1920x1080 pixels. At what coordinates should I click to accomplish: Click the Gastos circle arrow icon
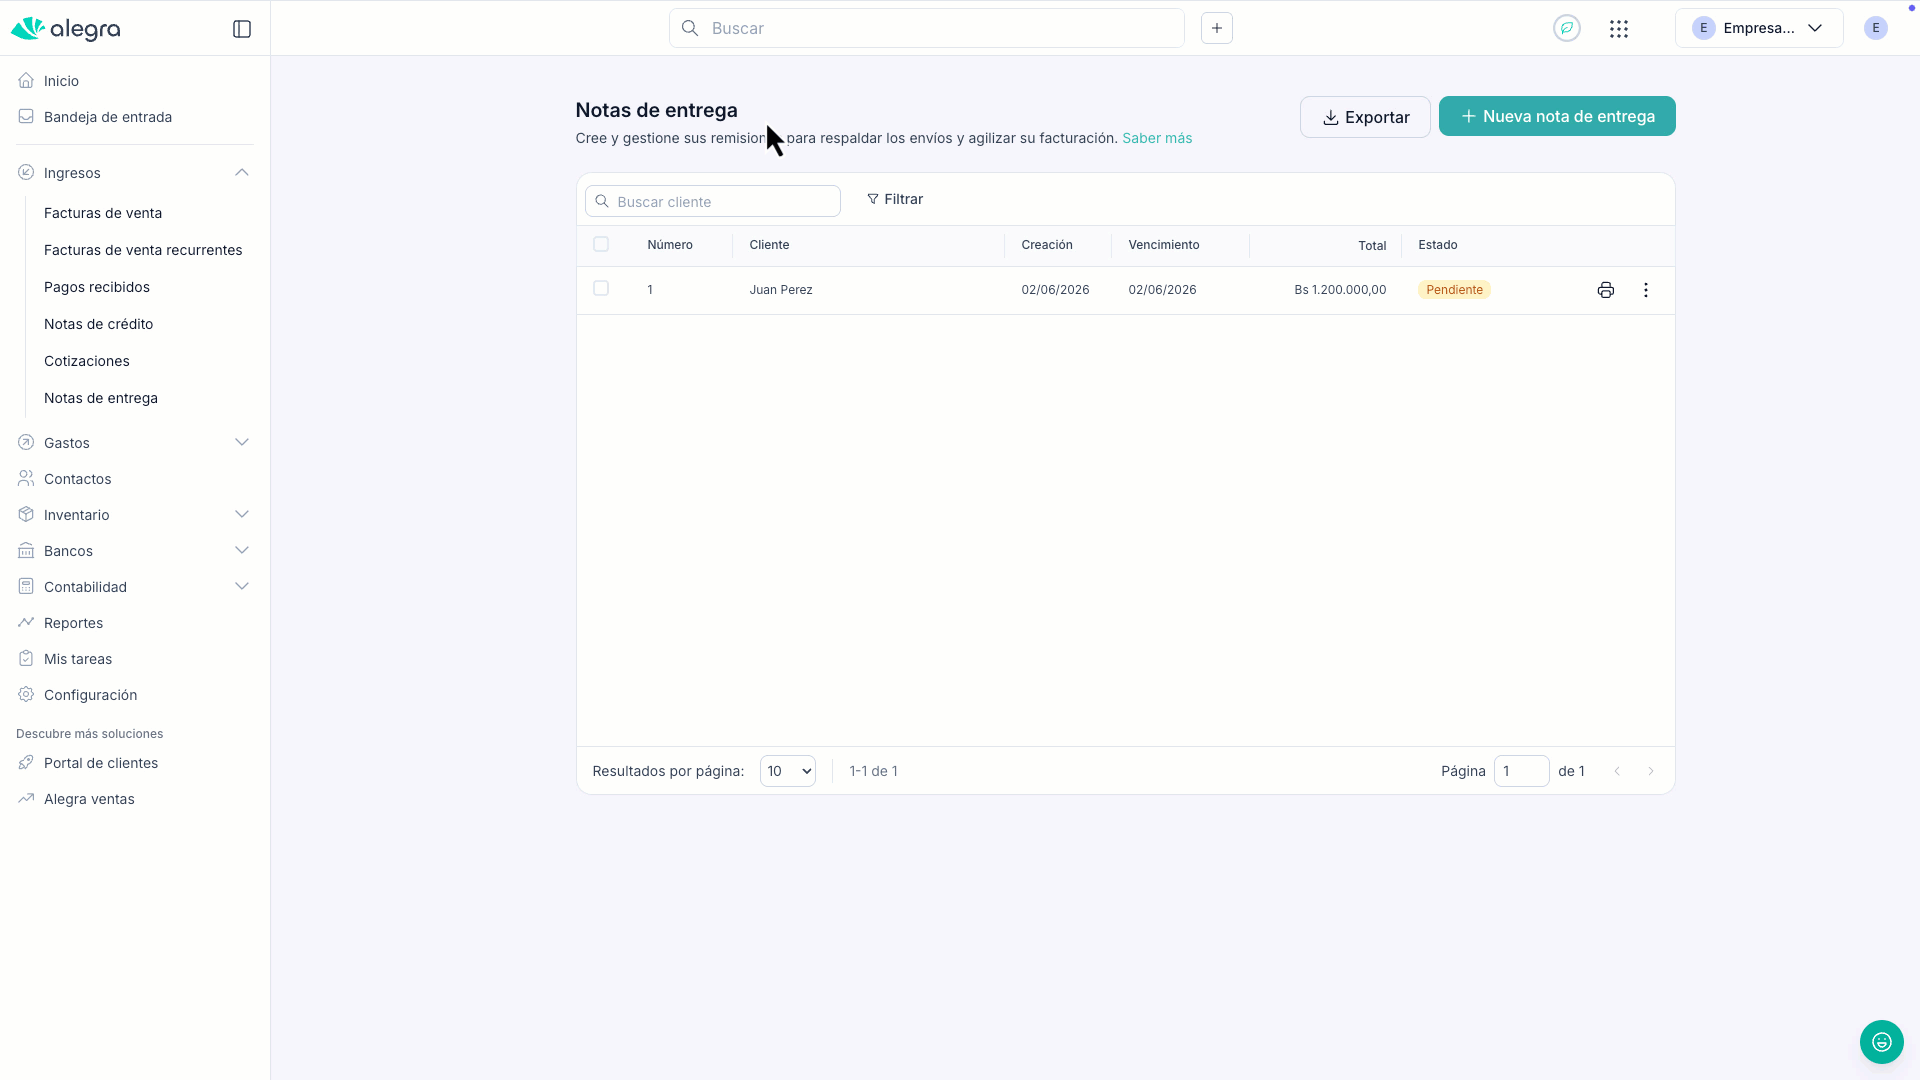pos(26,442)
